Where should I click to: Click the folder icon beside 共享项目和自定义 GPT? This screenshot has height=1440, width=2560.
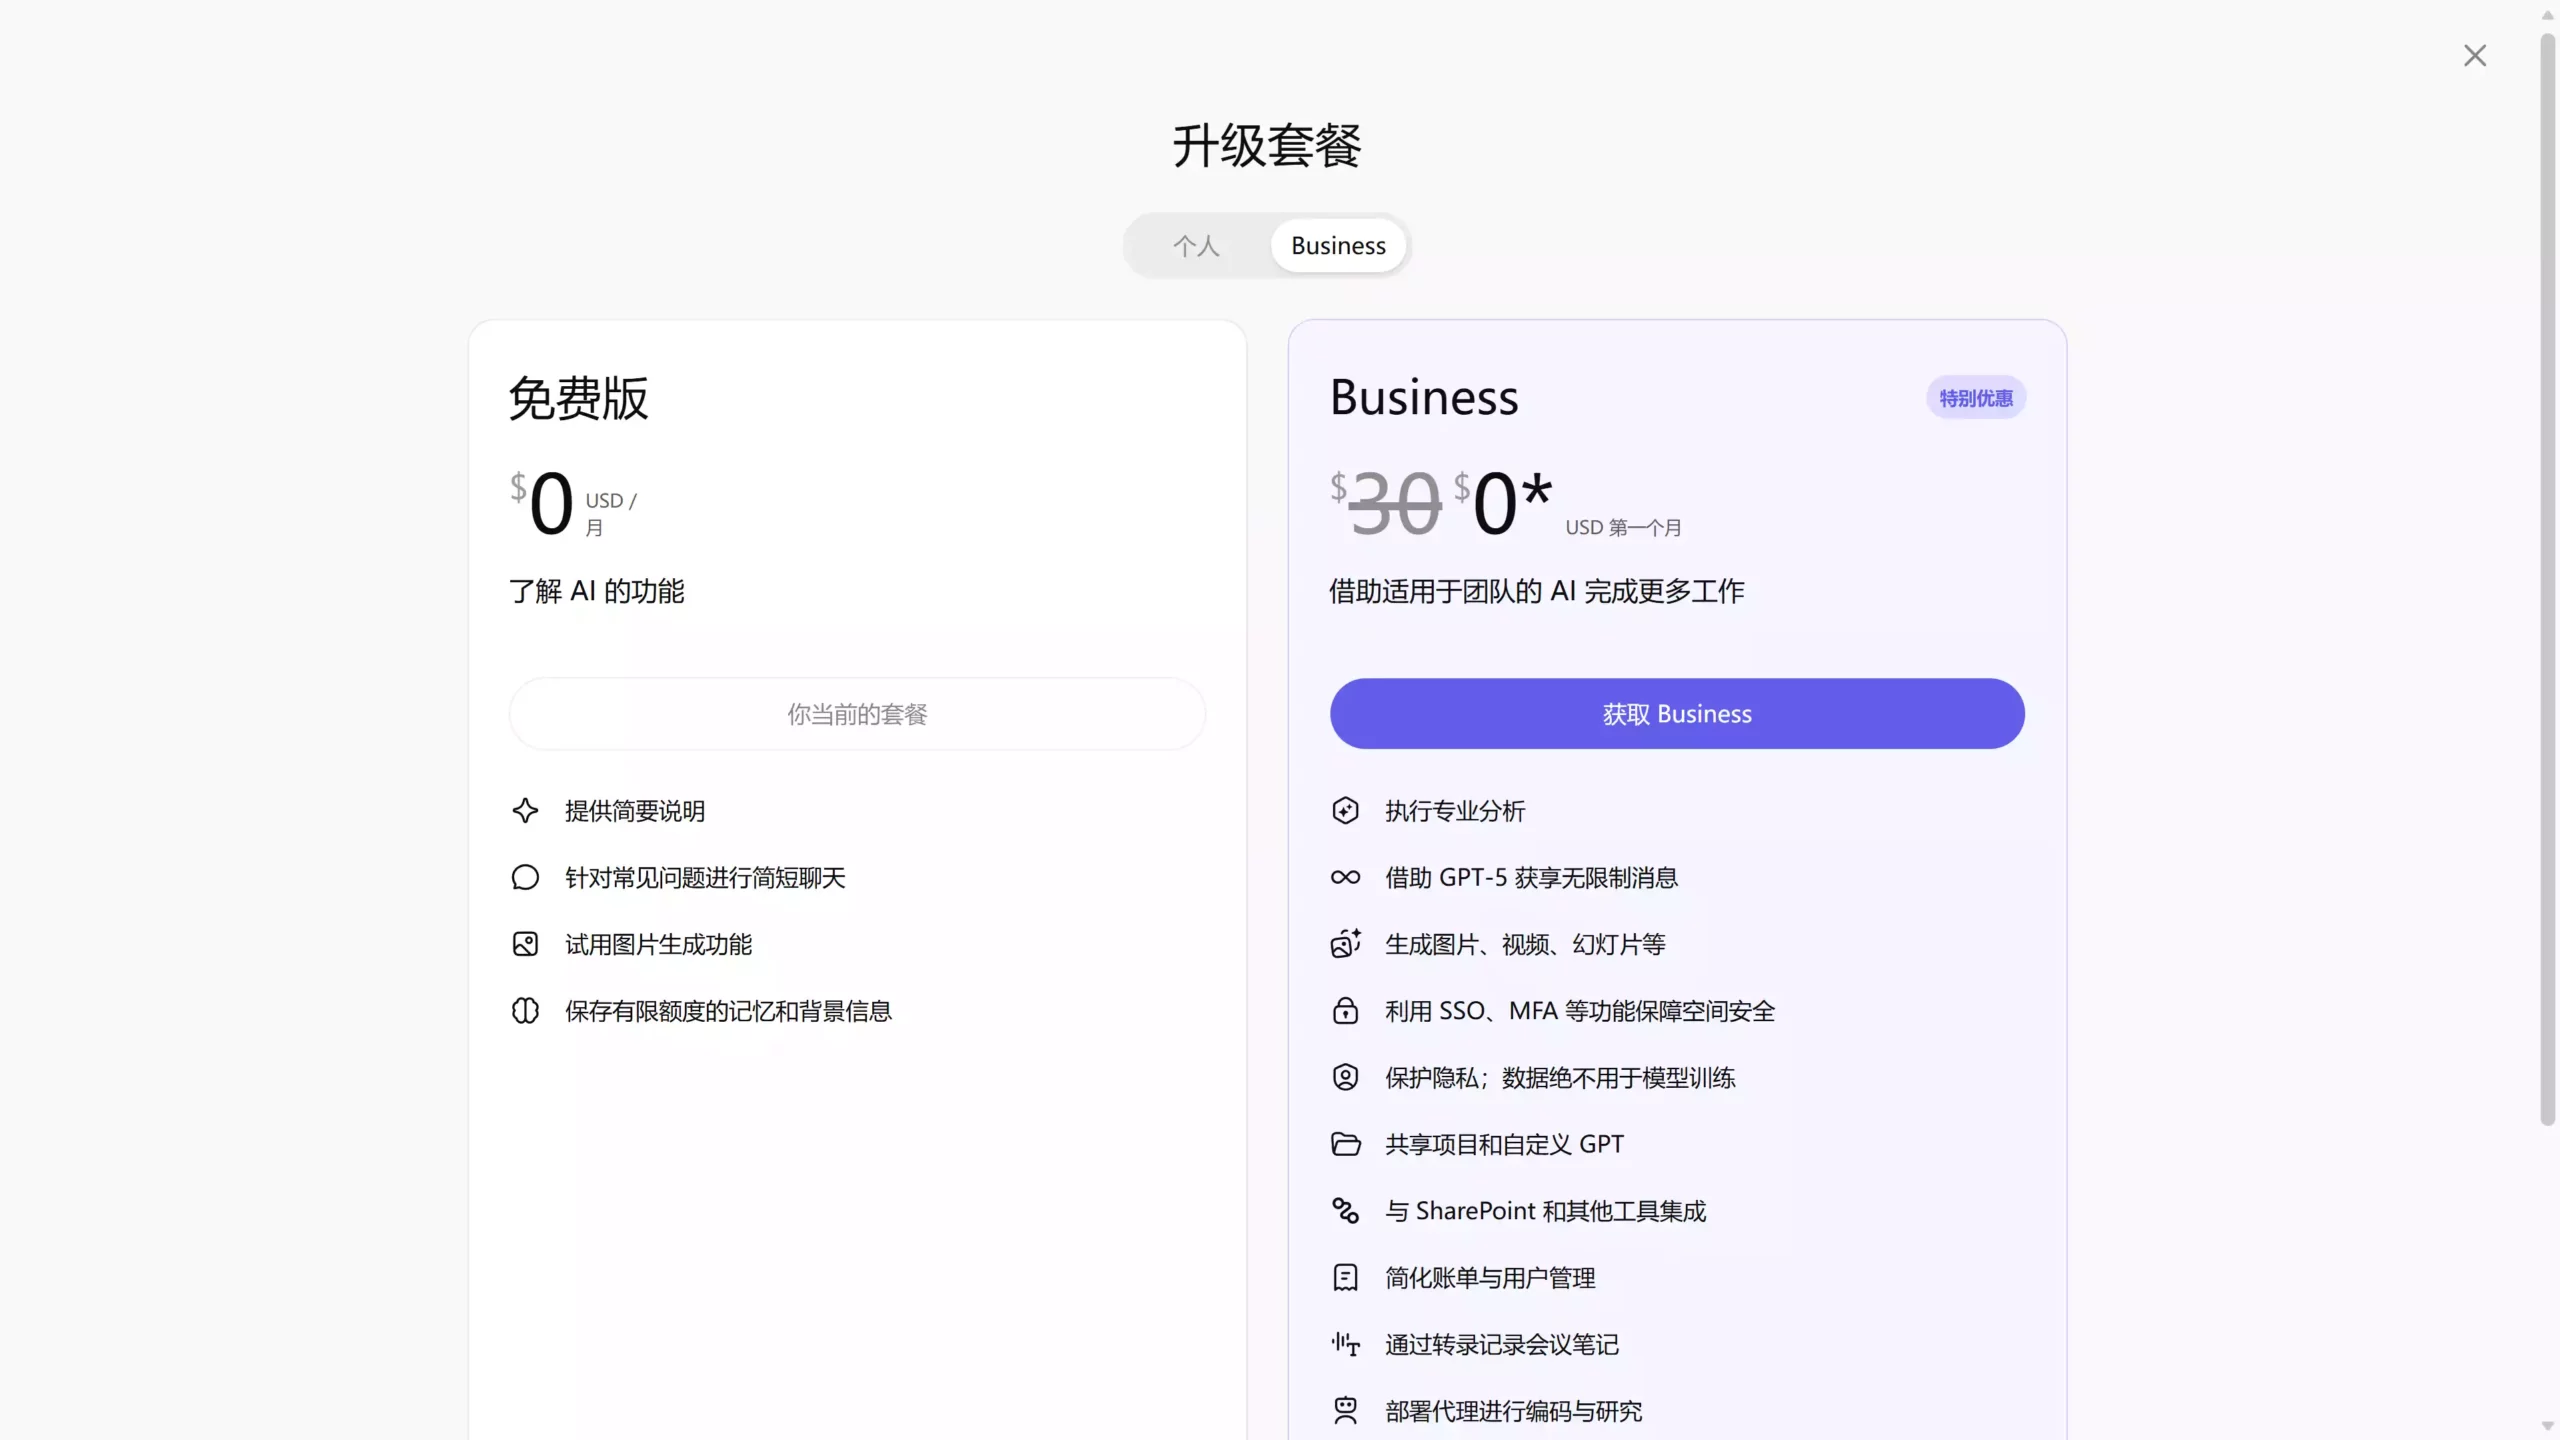point(1345,1144)
